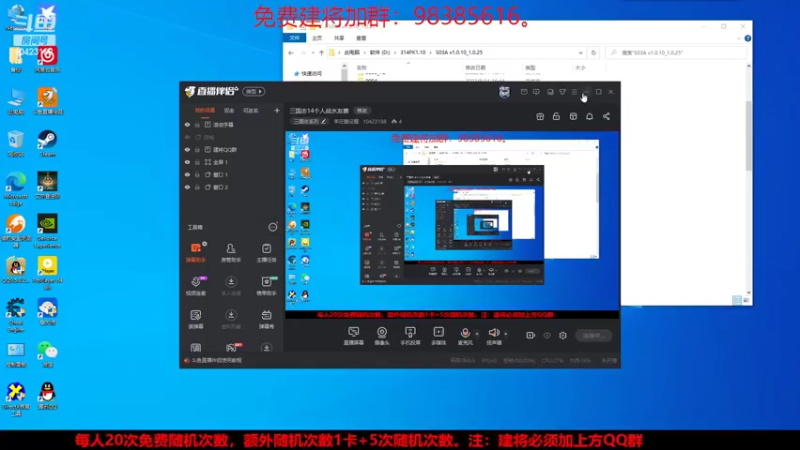Viewport: 800px width, 450px height.
Task: Toggle visibility of 窗口 2 source
Action: pyautogui.click(x=187, y=187)
